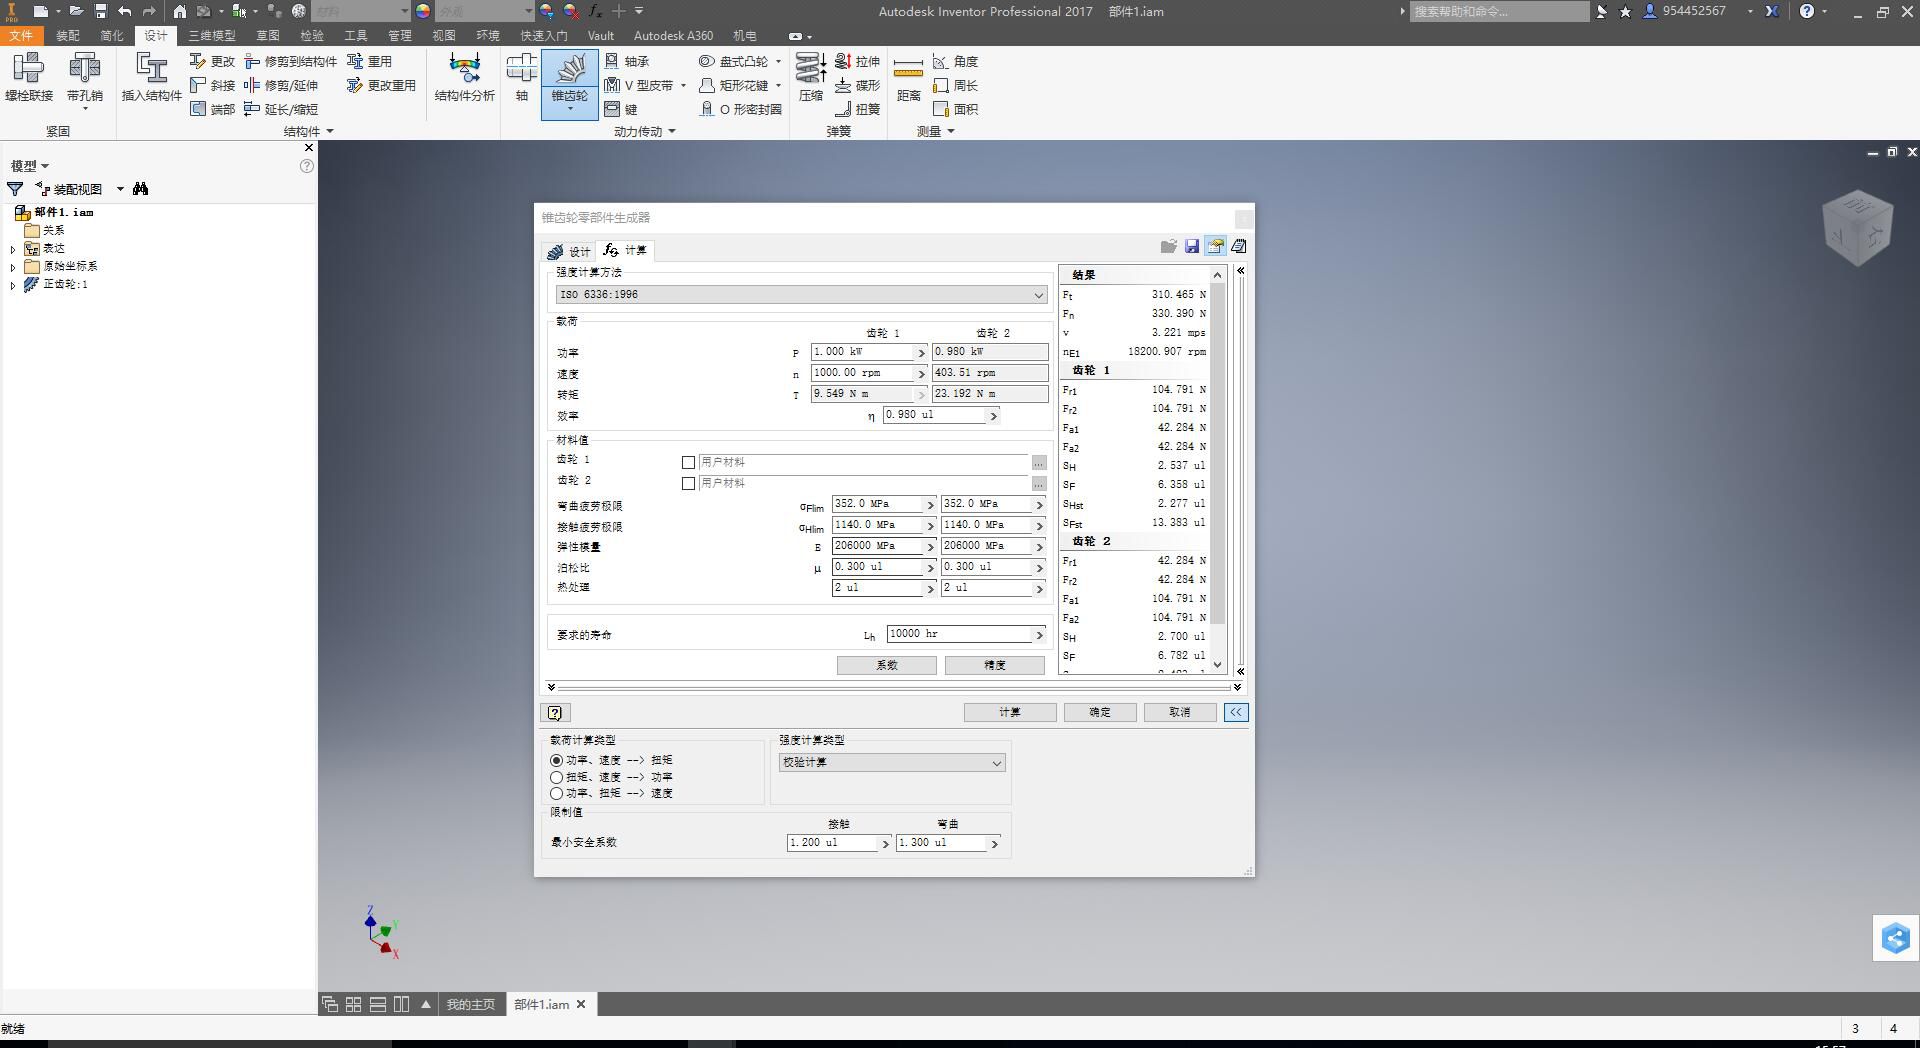Switch to the 设计 tab in gear dialog
Image resolution: width=1920 pixels, height=1048 pixels.
point(569,251)
